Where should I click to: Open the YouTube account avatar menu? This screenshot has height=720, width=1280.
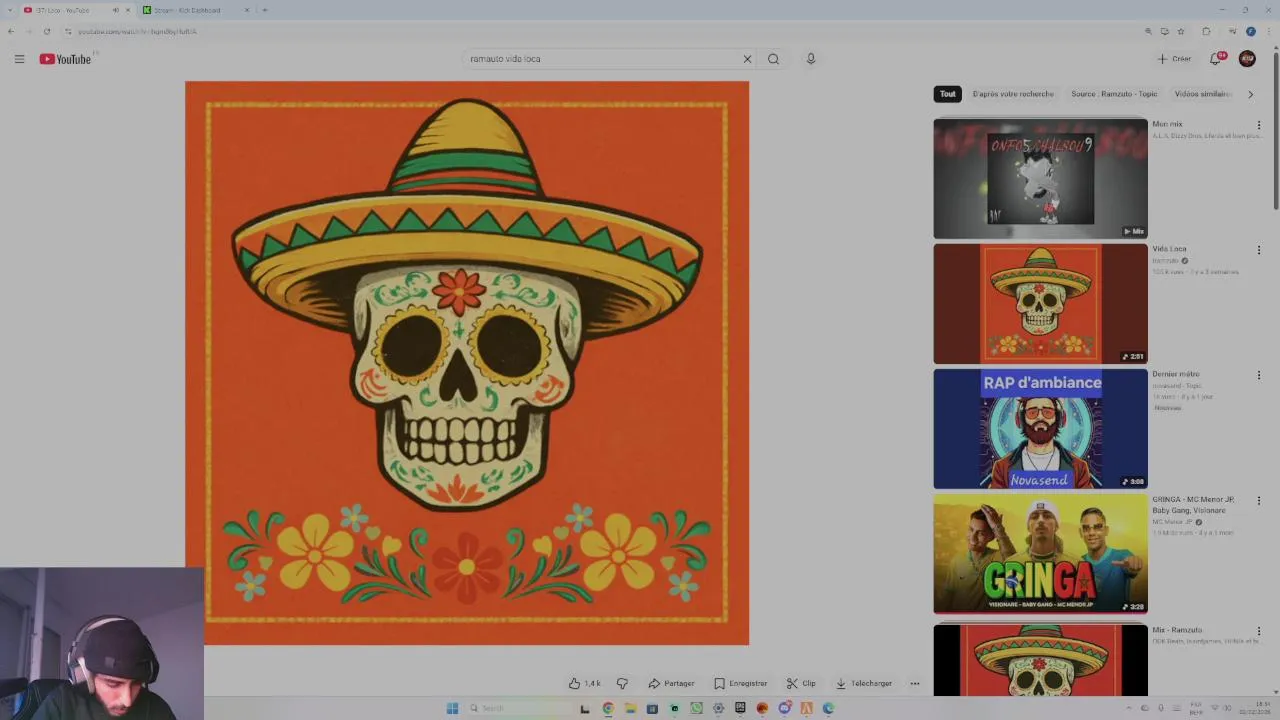(1247, 59)
